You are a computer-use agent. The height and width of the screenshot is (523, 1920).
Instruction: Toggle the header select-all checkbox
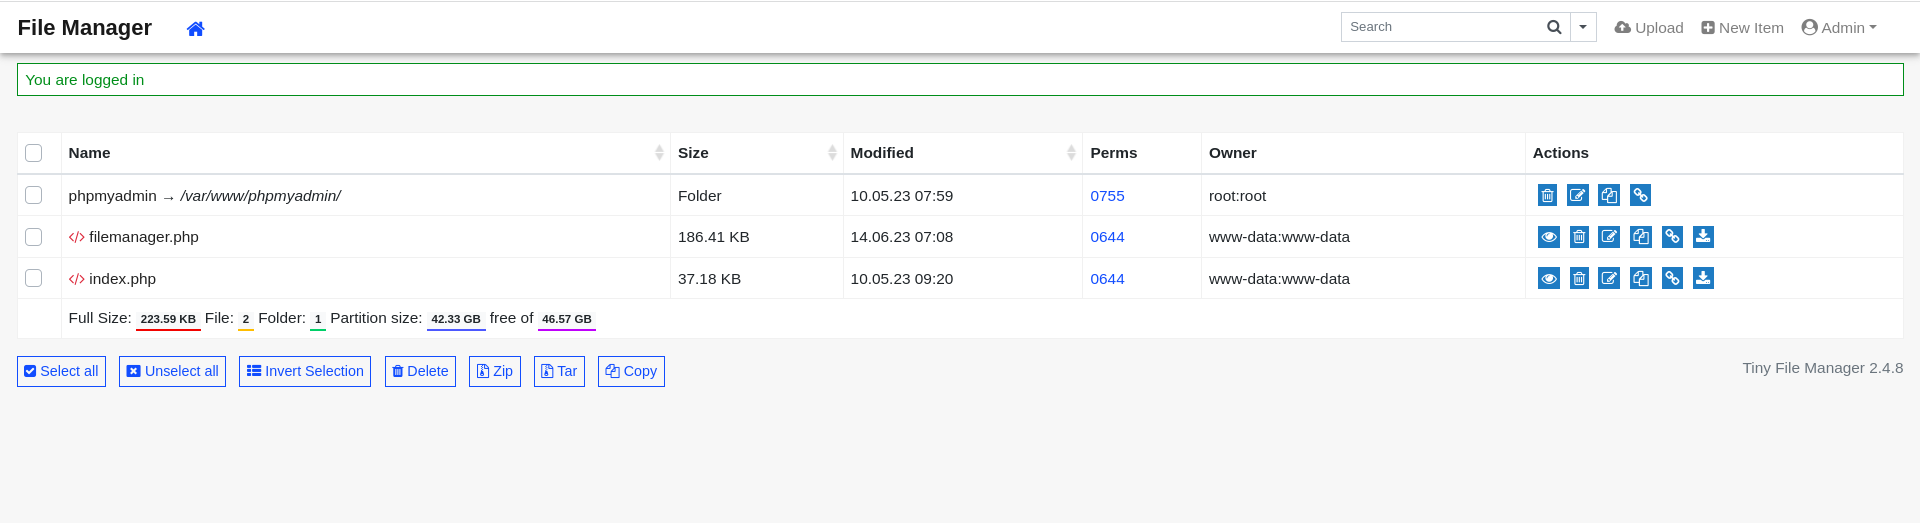[x=34, y=153]
